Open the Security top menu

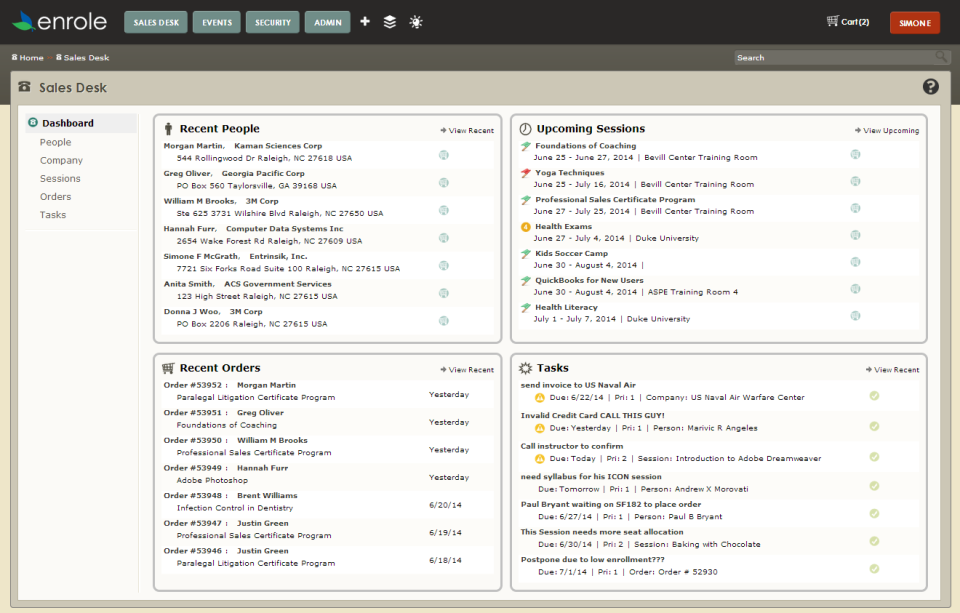click(272, 22)
